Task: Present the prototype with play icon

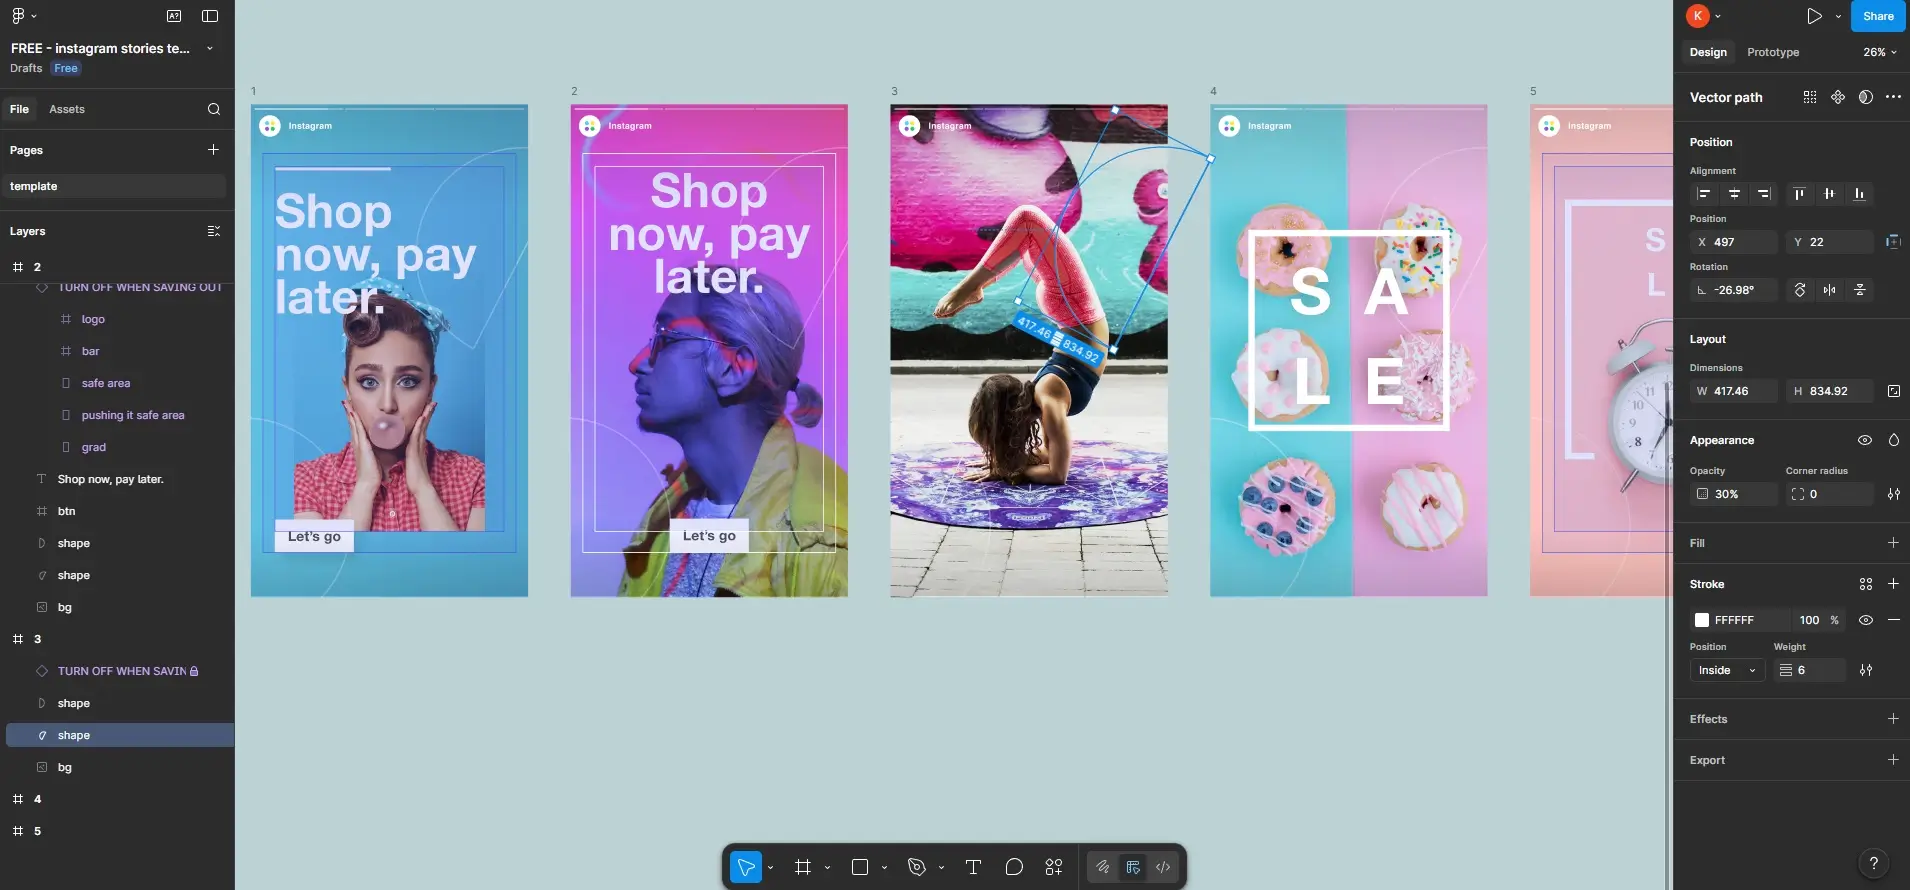Action: 1814,16
